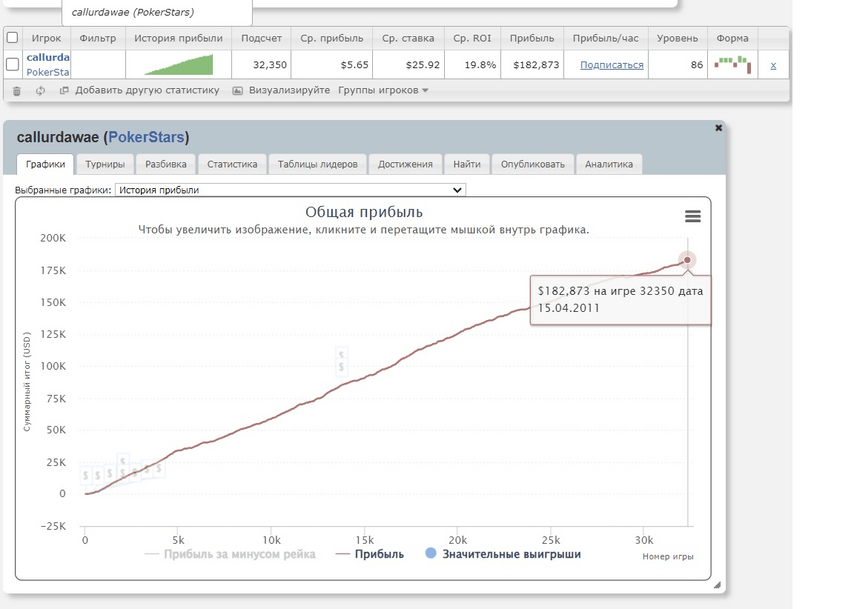
Task: Open the Таблицы лидеров tab
Action: [x=317, y=164]
